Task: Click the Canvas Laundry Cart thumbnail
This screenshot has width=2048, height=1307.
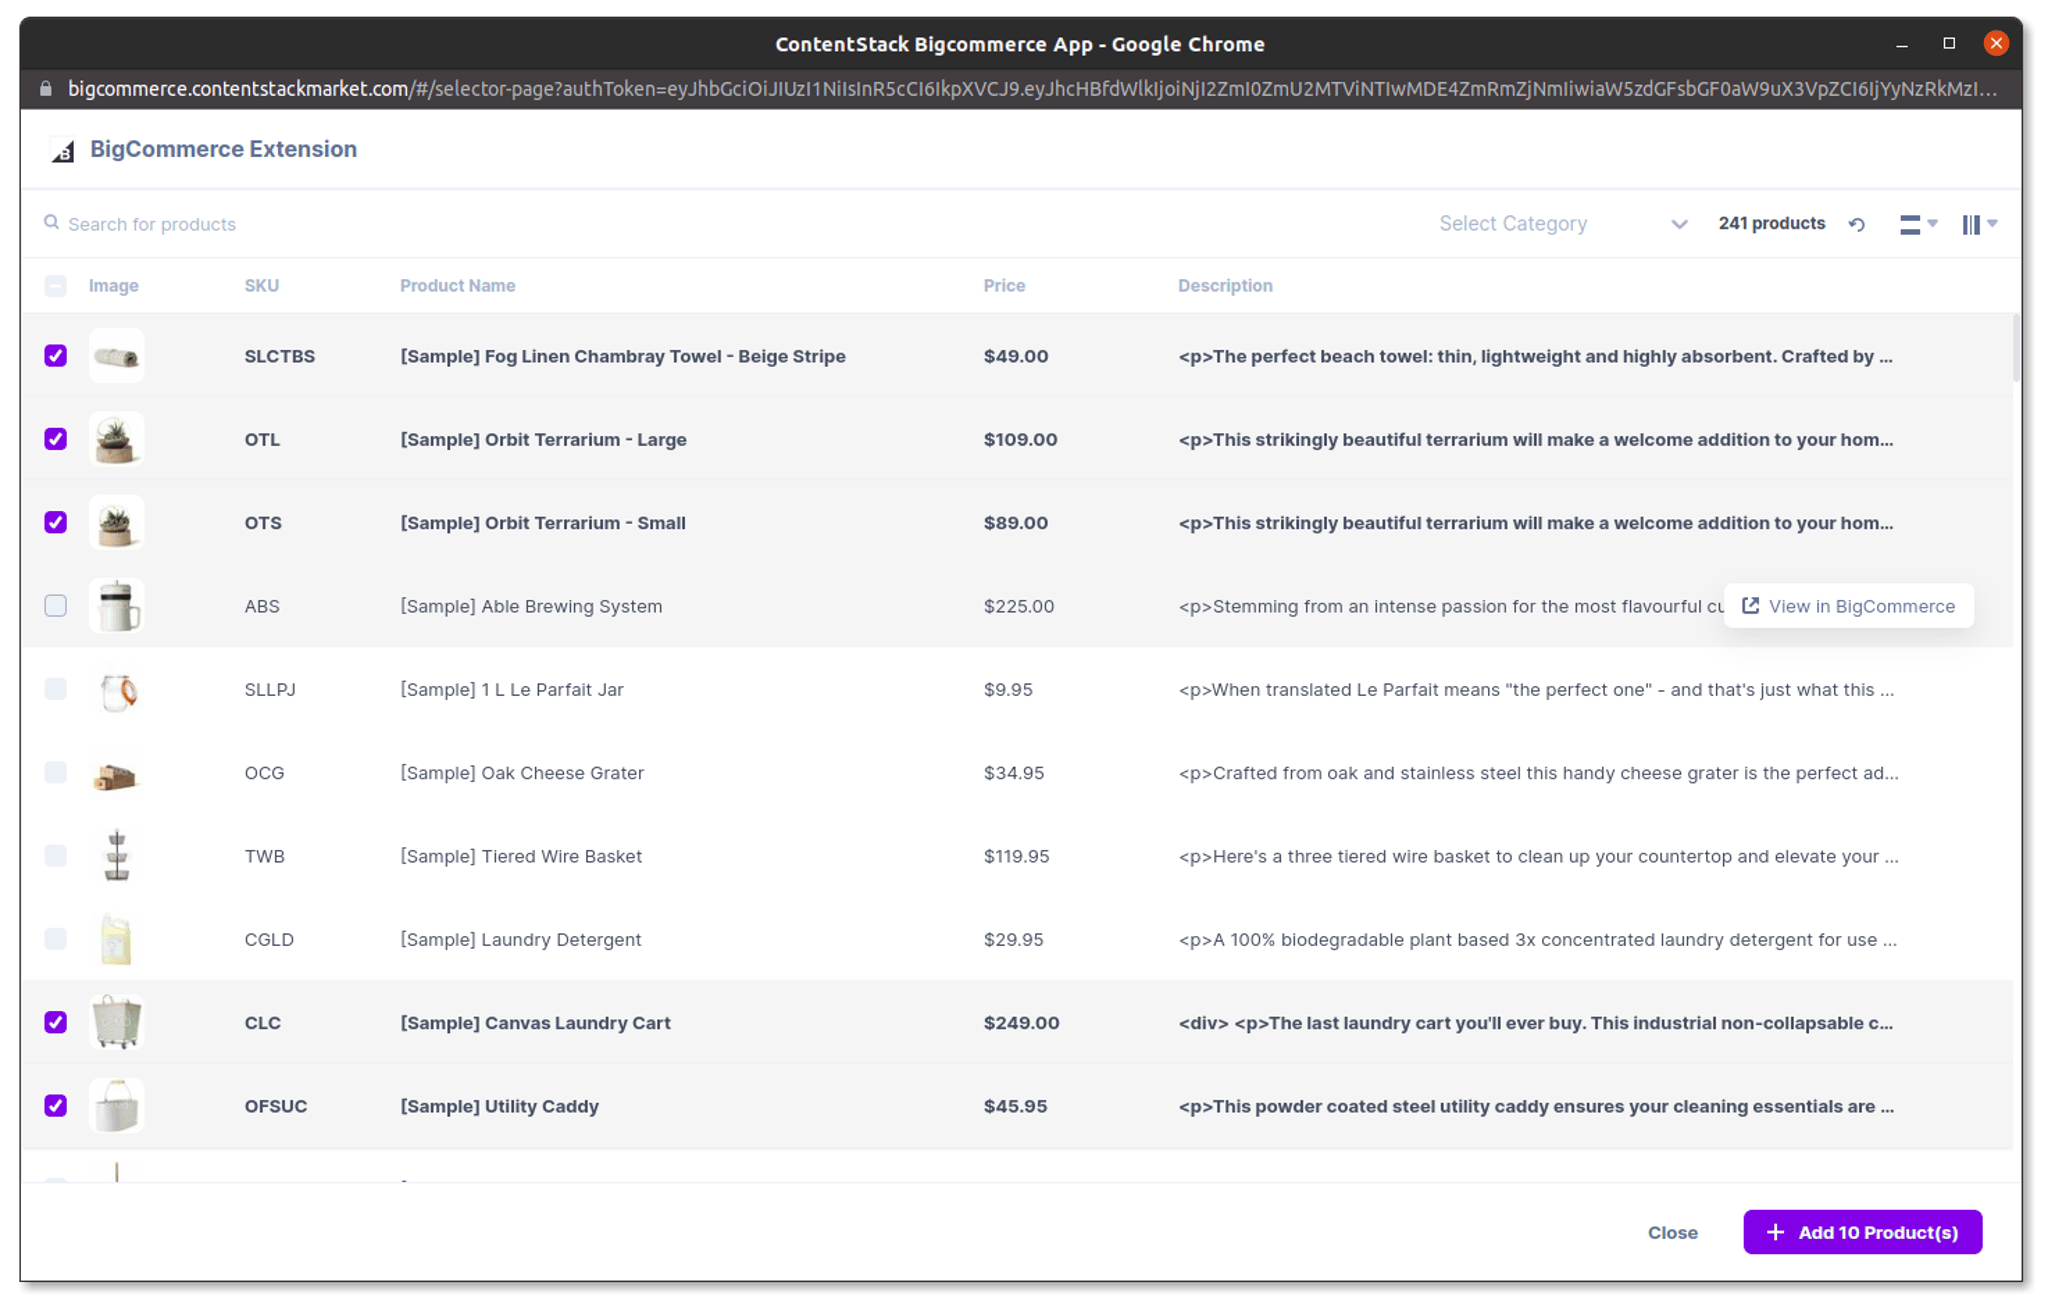Action: [x=116, y=1022]
